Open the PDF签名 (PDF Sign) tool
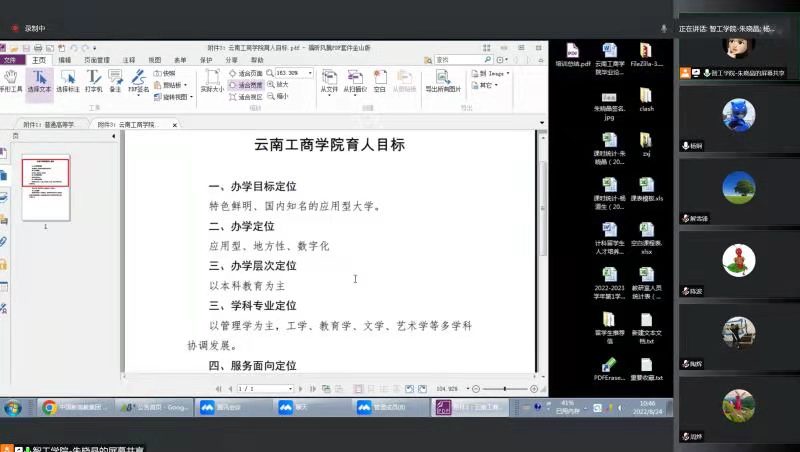The height and width of the screenshot is (452, 800). pyautogui.click(x=138, y=81)
